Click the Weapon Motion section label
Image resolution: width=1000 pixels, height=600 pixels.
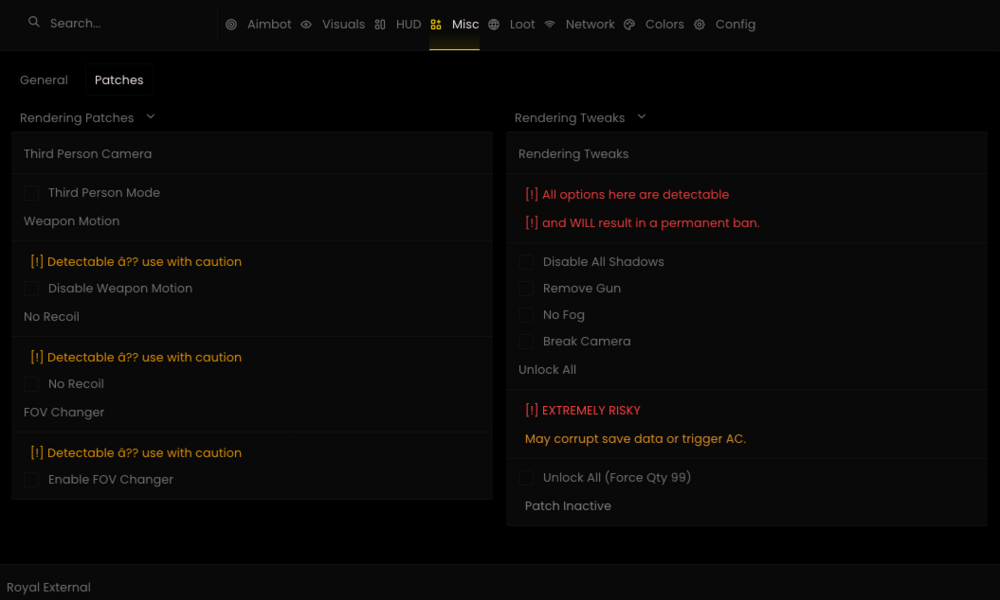(71, 221)
